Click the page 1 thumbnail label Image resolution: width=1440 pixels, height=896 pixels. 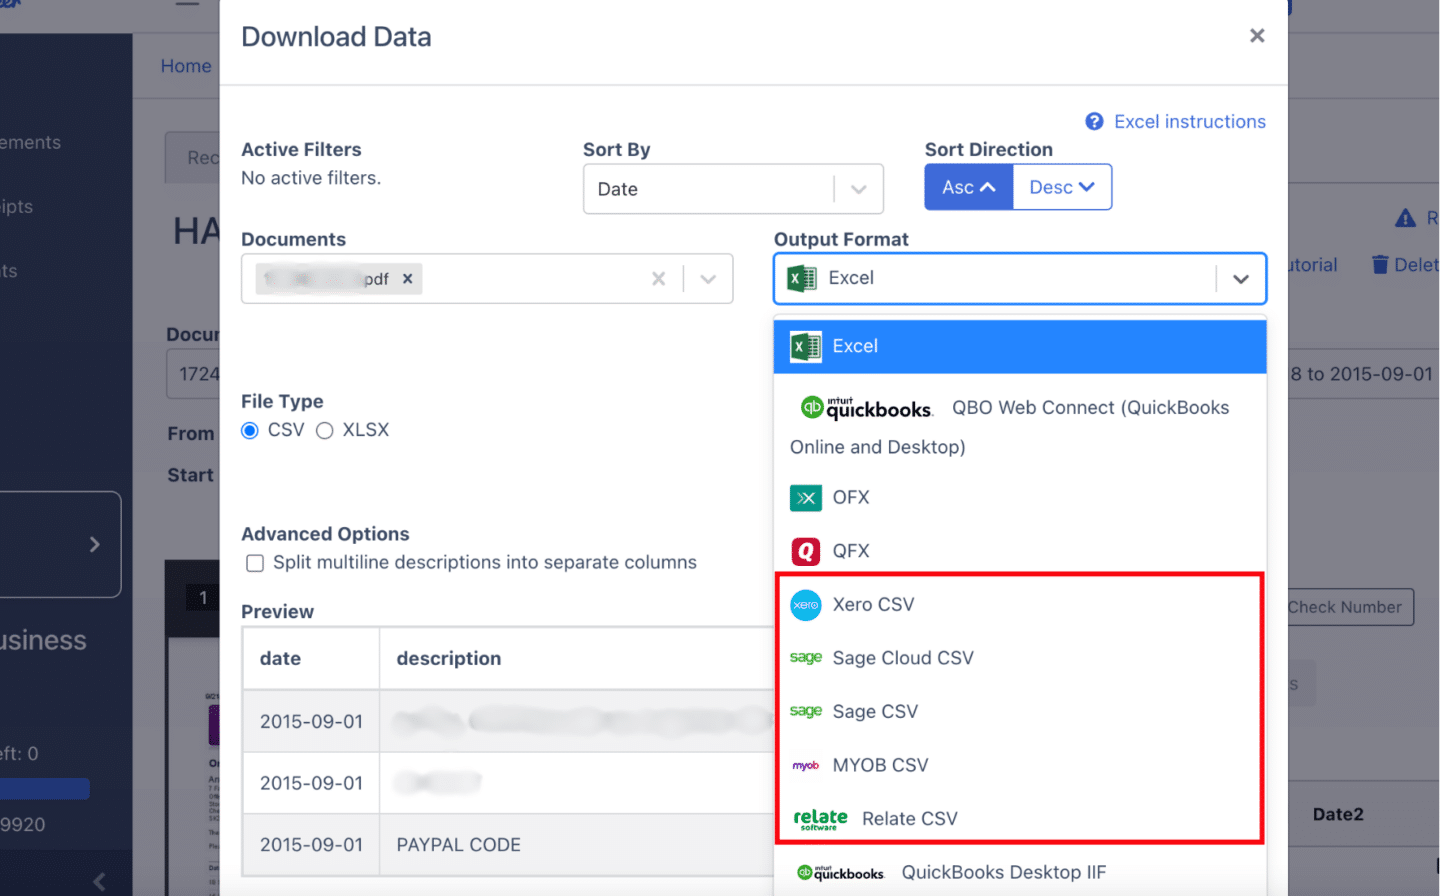click(x=203, y=598)
